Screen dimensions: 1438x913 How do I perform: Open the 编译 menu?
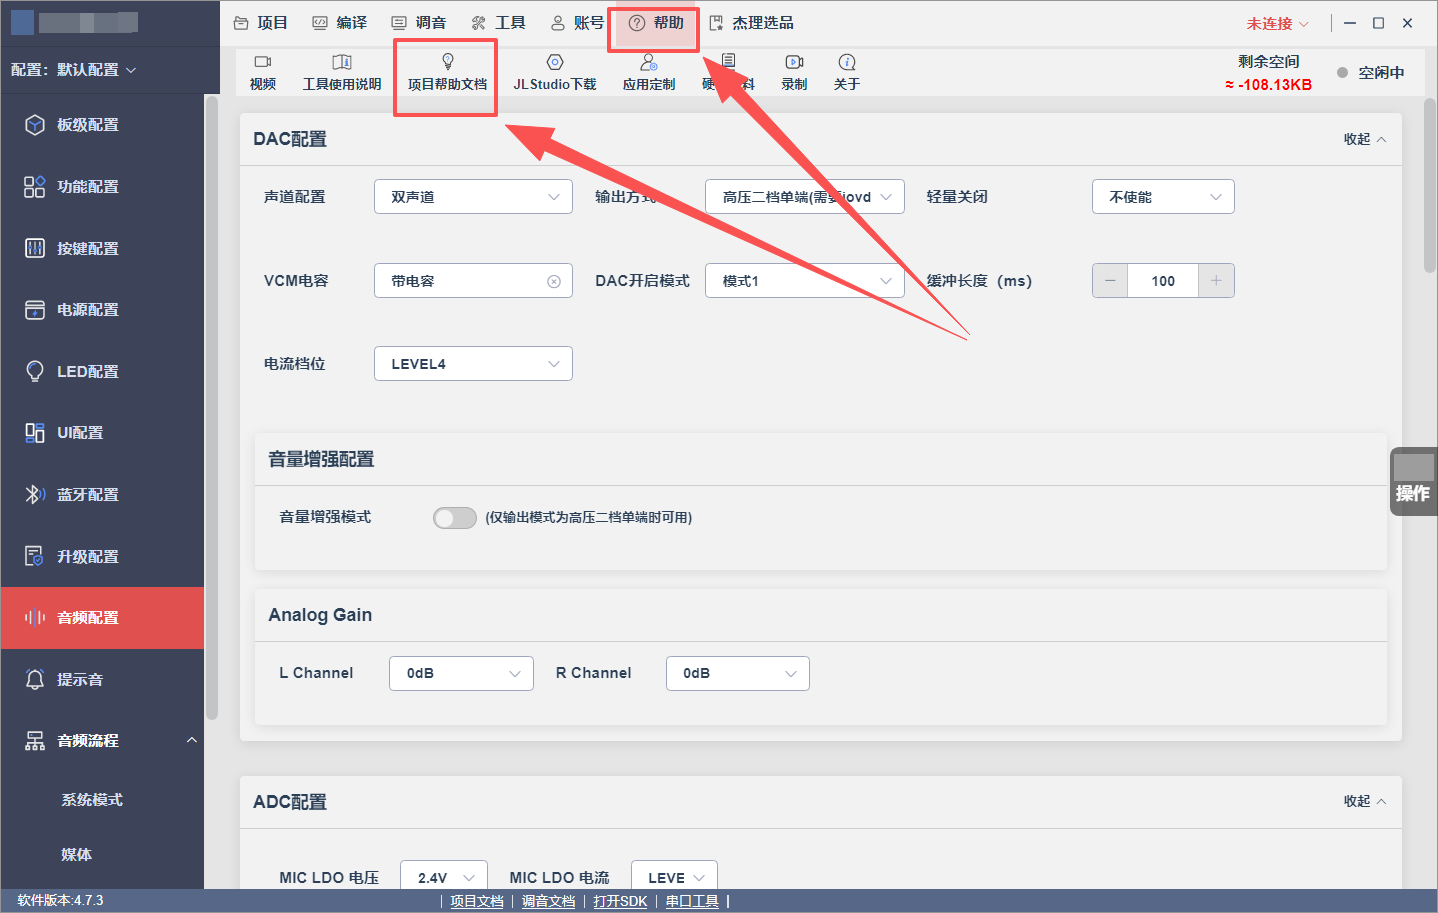[x=340, y=23]
